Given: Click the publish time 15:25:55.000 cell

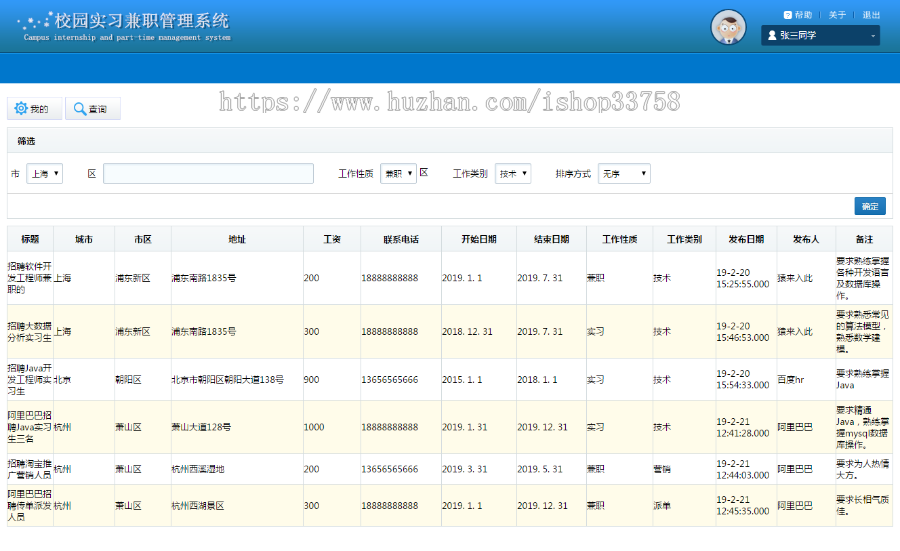Looking at the screenshot, I should [x=746, y=278].
